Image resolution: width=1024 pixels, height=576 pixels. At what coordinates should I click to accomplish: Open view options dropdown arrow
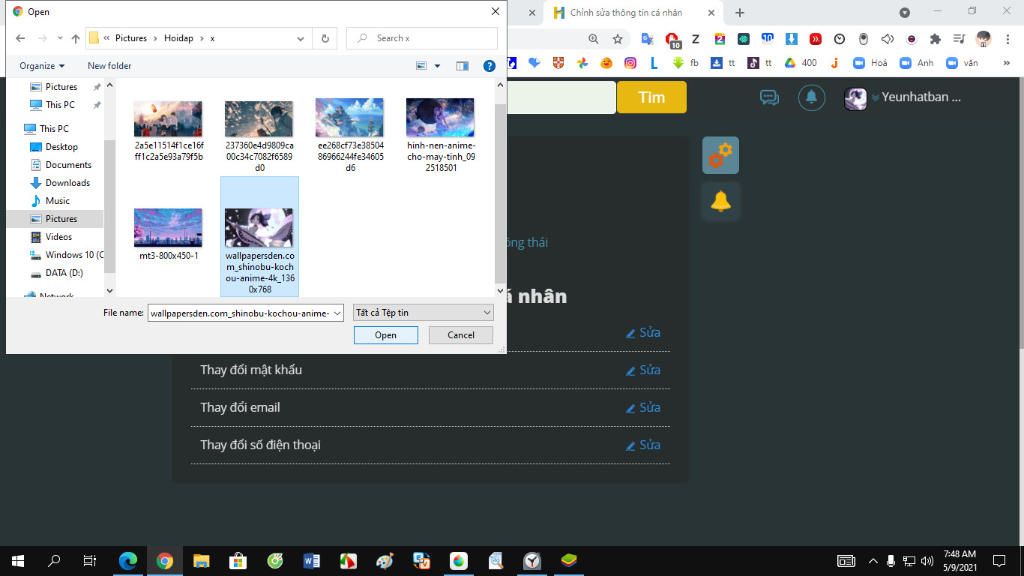pos(438,66)
